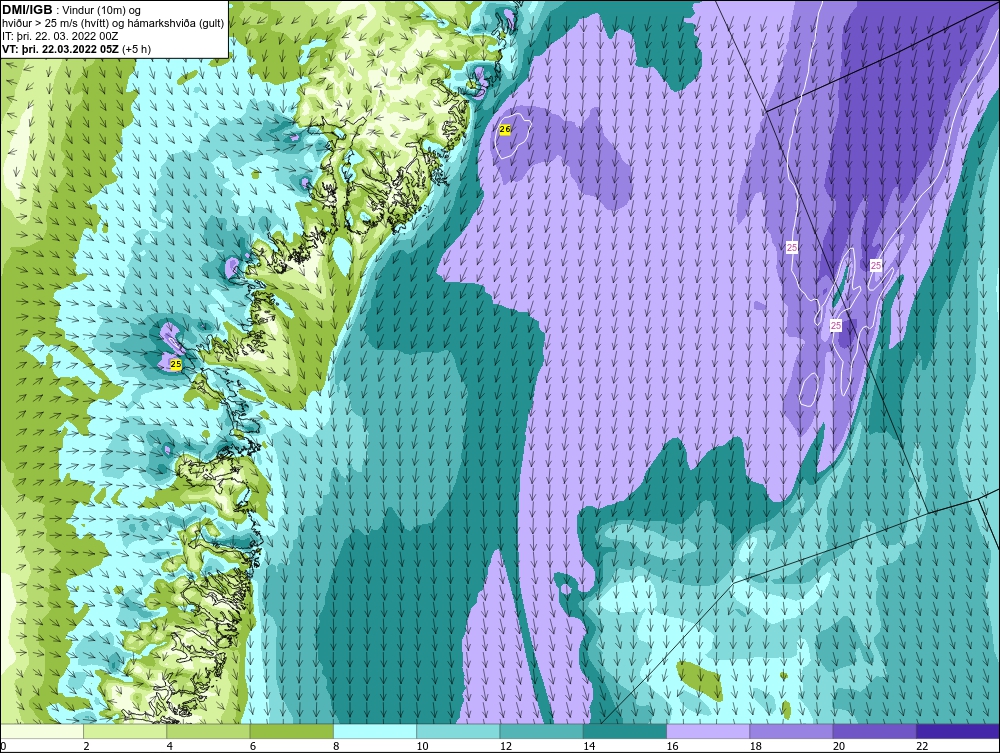Click the "IT: þri. 22. 03. 2022 00Z" line
Screen dimensions: 1000x753
coord(60,36)
